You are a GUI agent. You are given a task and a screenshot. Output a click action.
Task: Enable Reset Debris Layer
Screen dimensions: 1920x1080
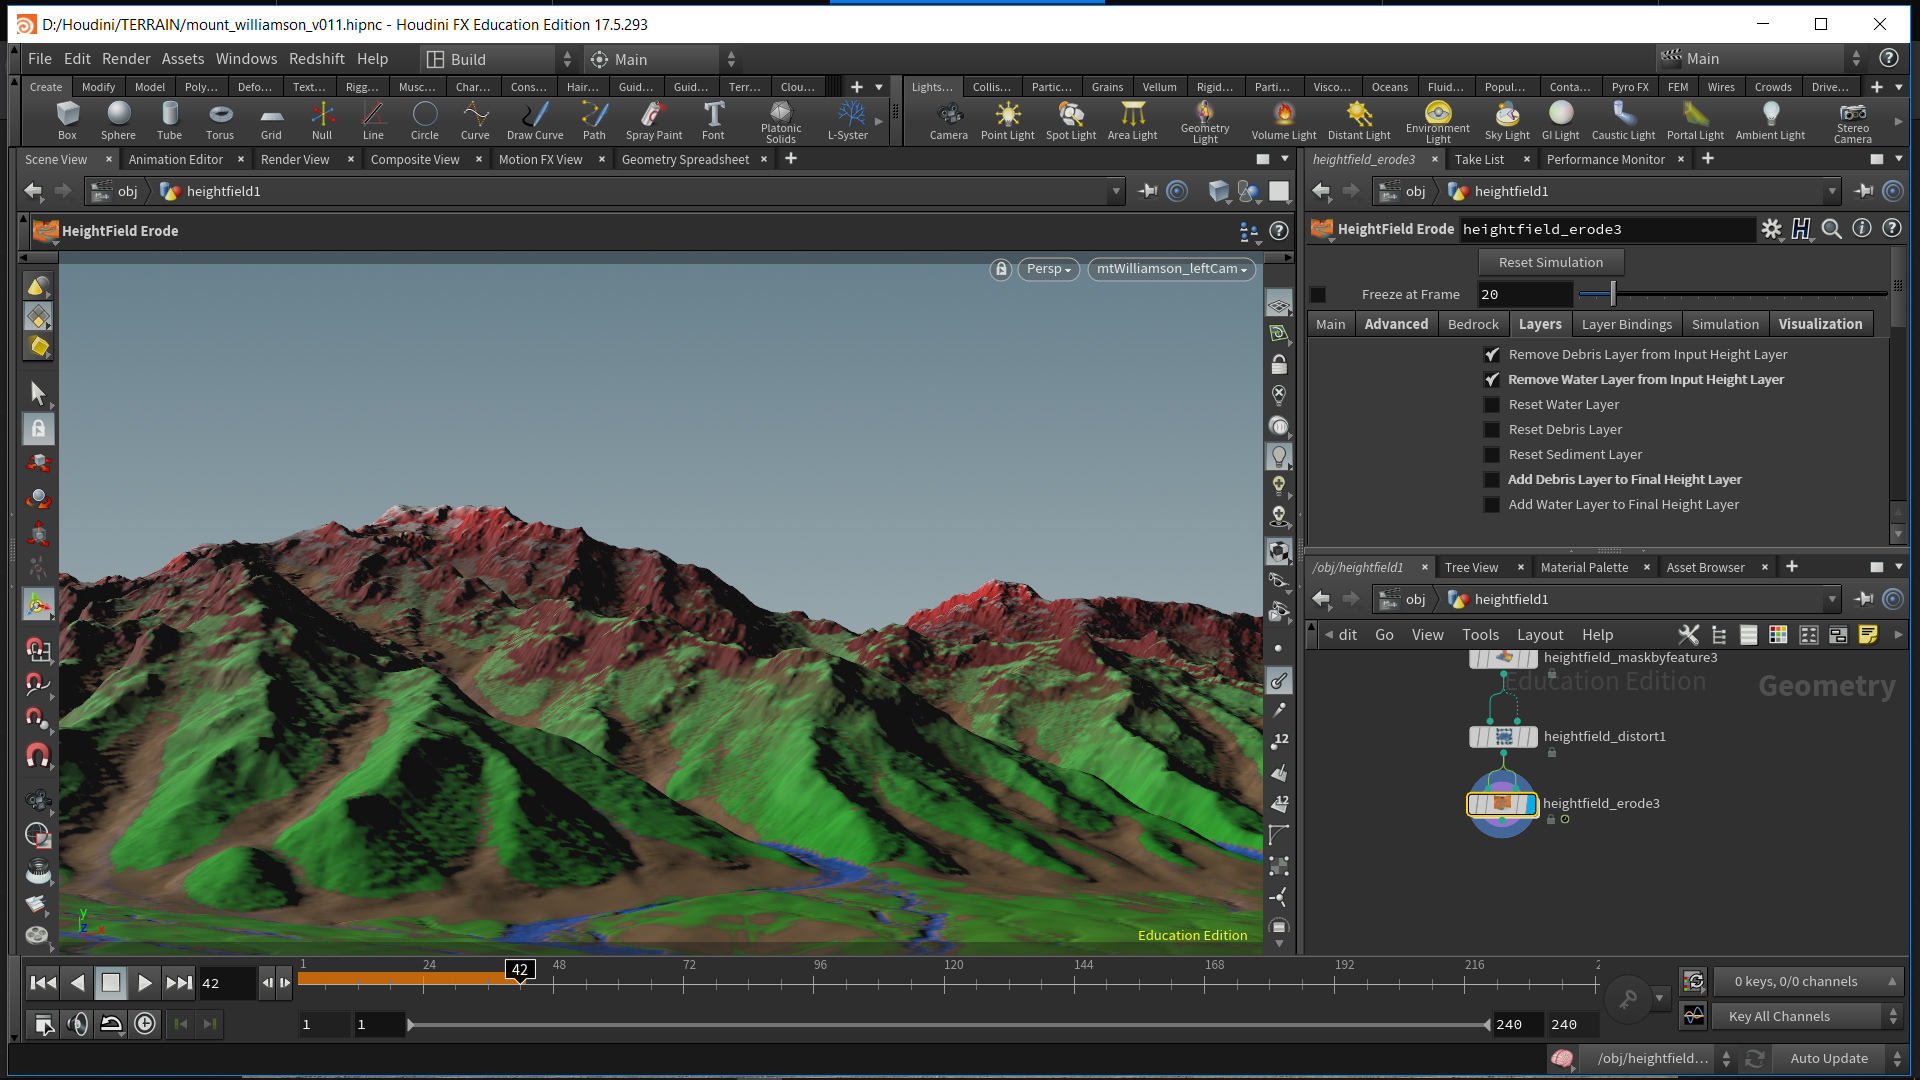[x=1491, y=430]
